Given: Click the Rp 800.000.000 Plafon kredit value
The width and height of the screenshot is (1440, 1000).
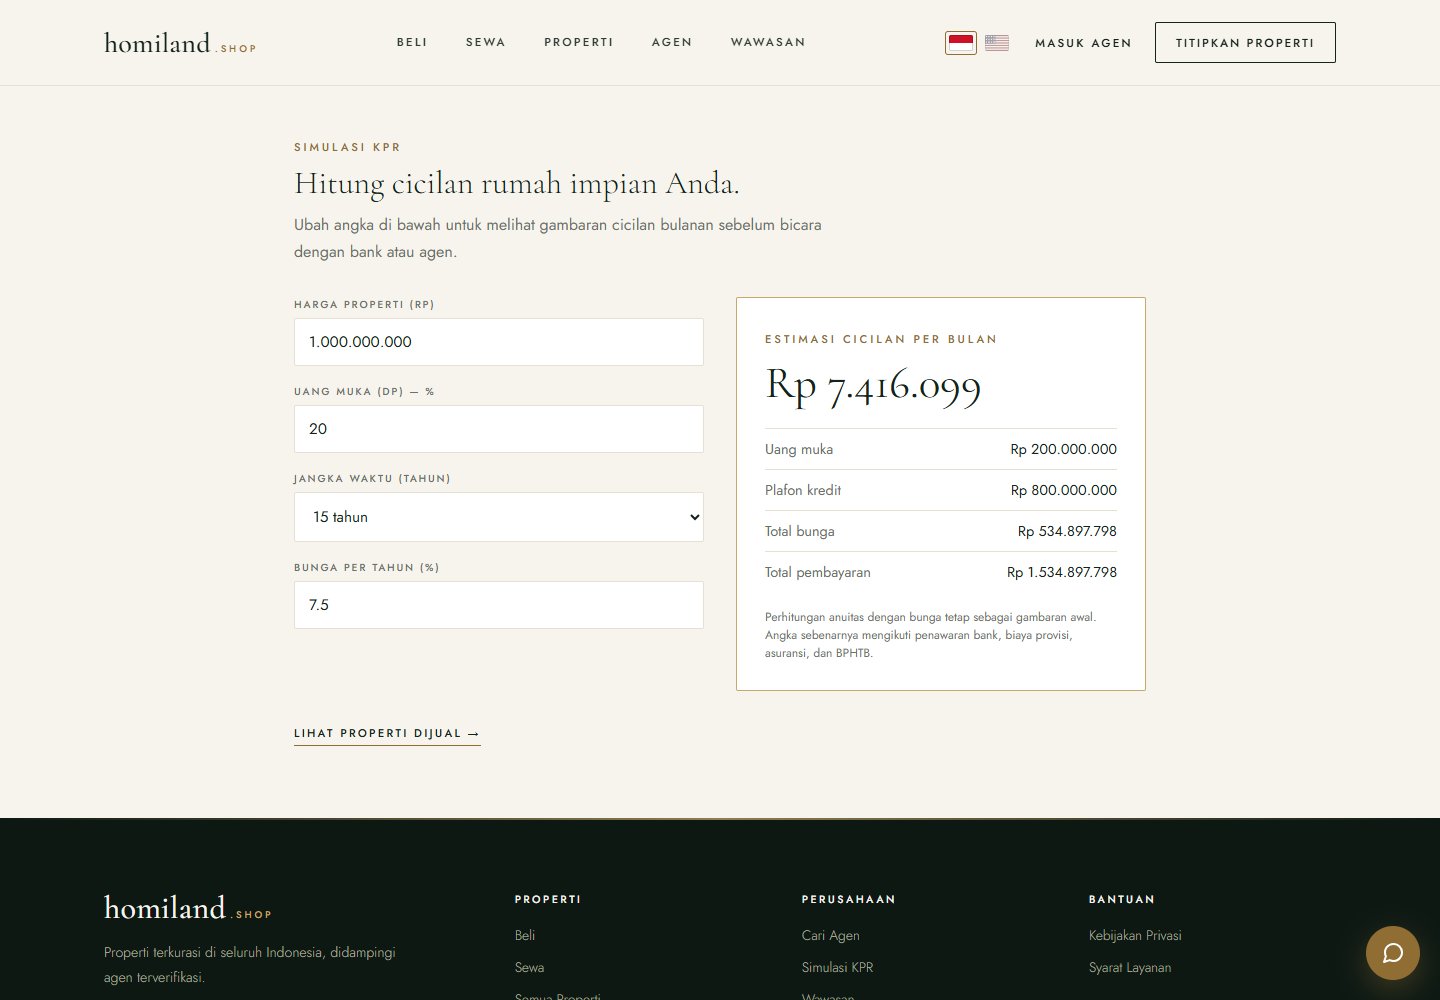Looking at the screenshot, I should point(1063,491).
